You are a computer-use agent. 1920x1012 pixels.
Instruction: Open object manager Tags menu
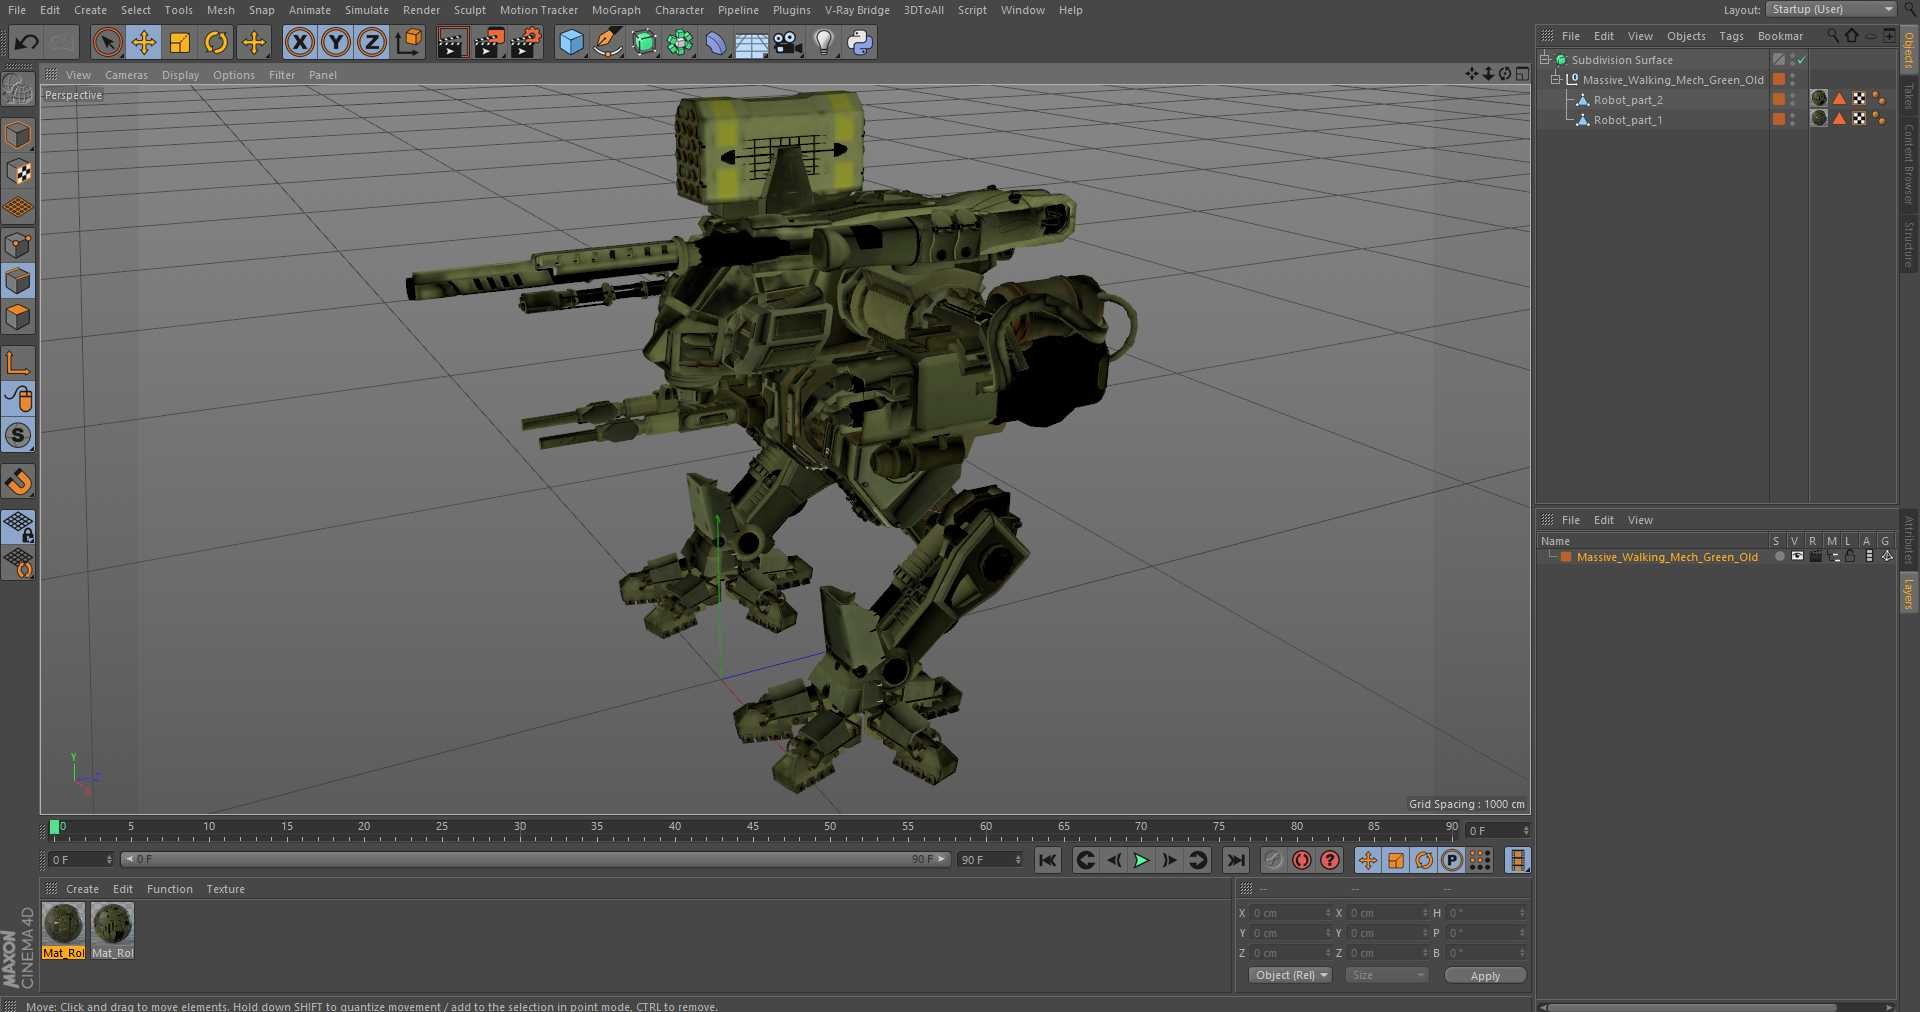(1731, 36)
